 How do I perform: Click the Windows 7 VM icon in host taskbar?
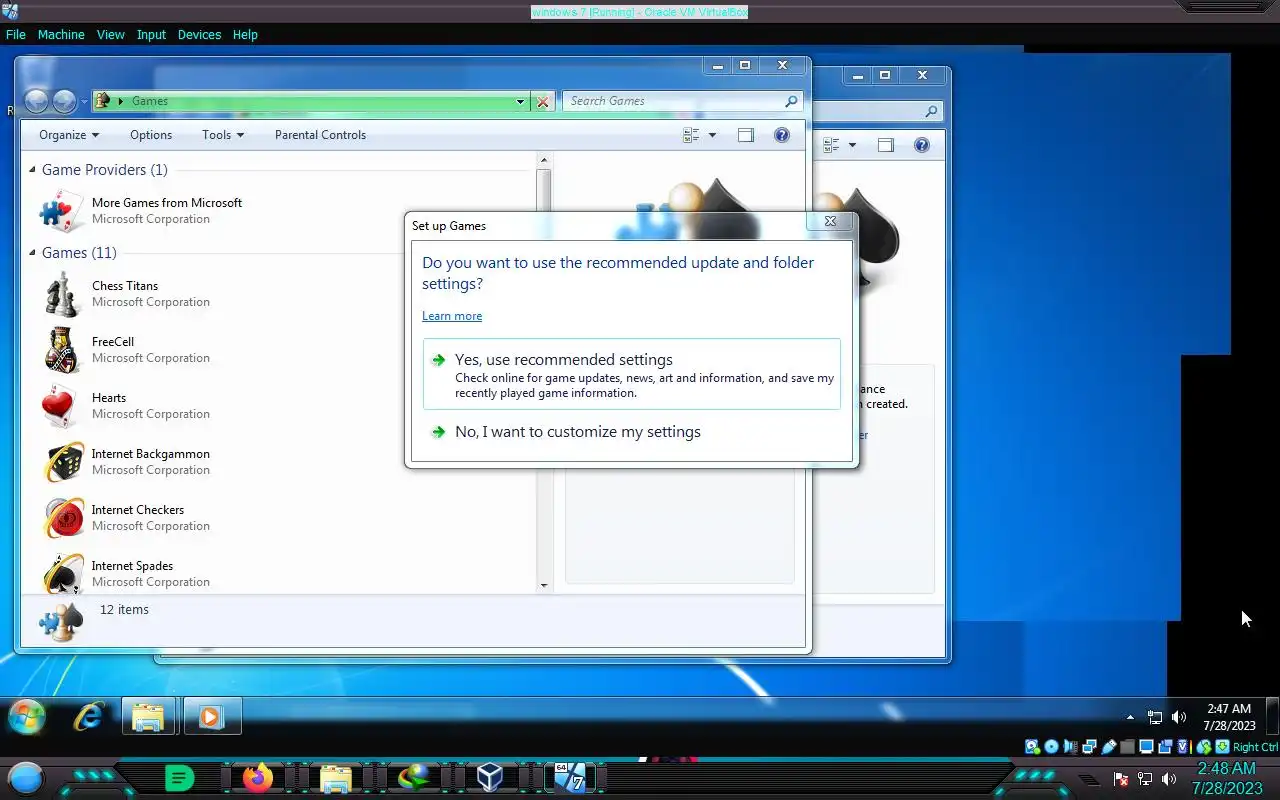(569, 778)
